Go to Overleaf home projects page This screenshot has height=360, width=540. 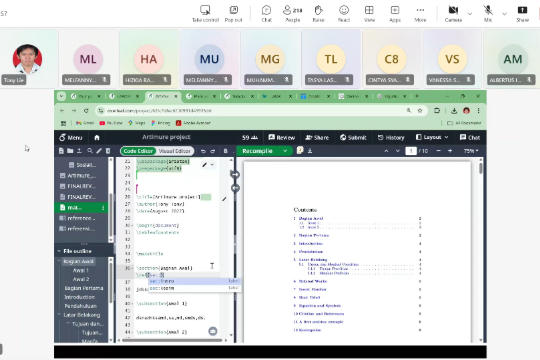coord(97,137)
